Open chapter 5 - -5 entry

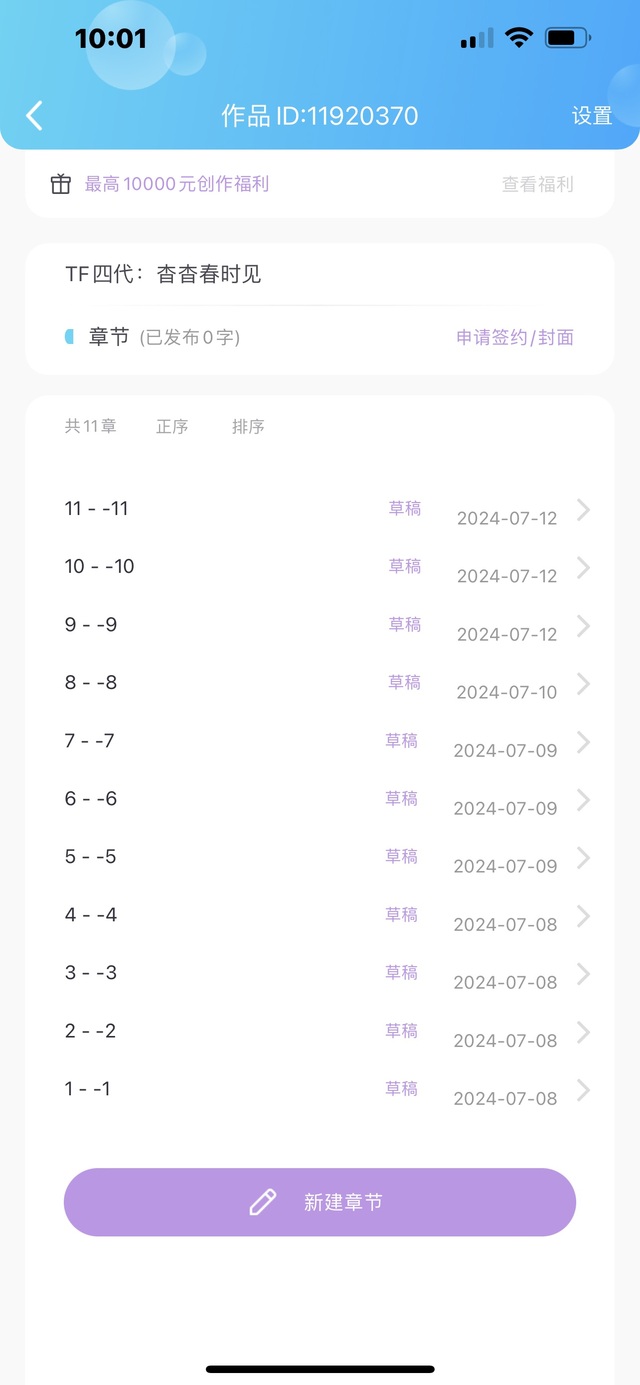320,858
